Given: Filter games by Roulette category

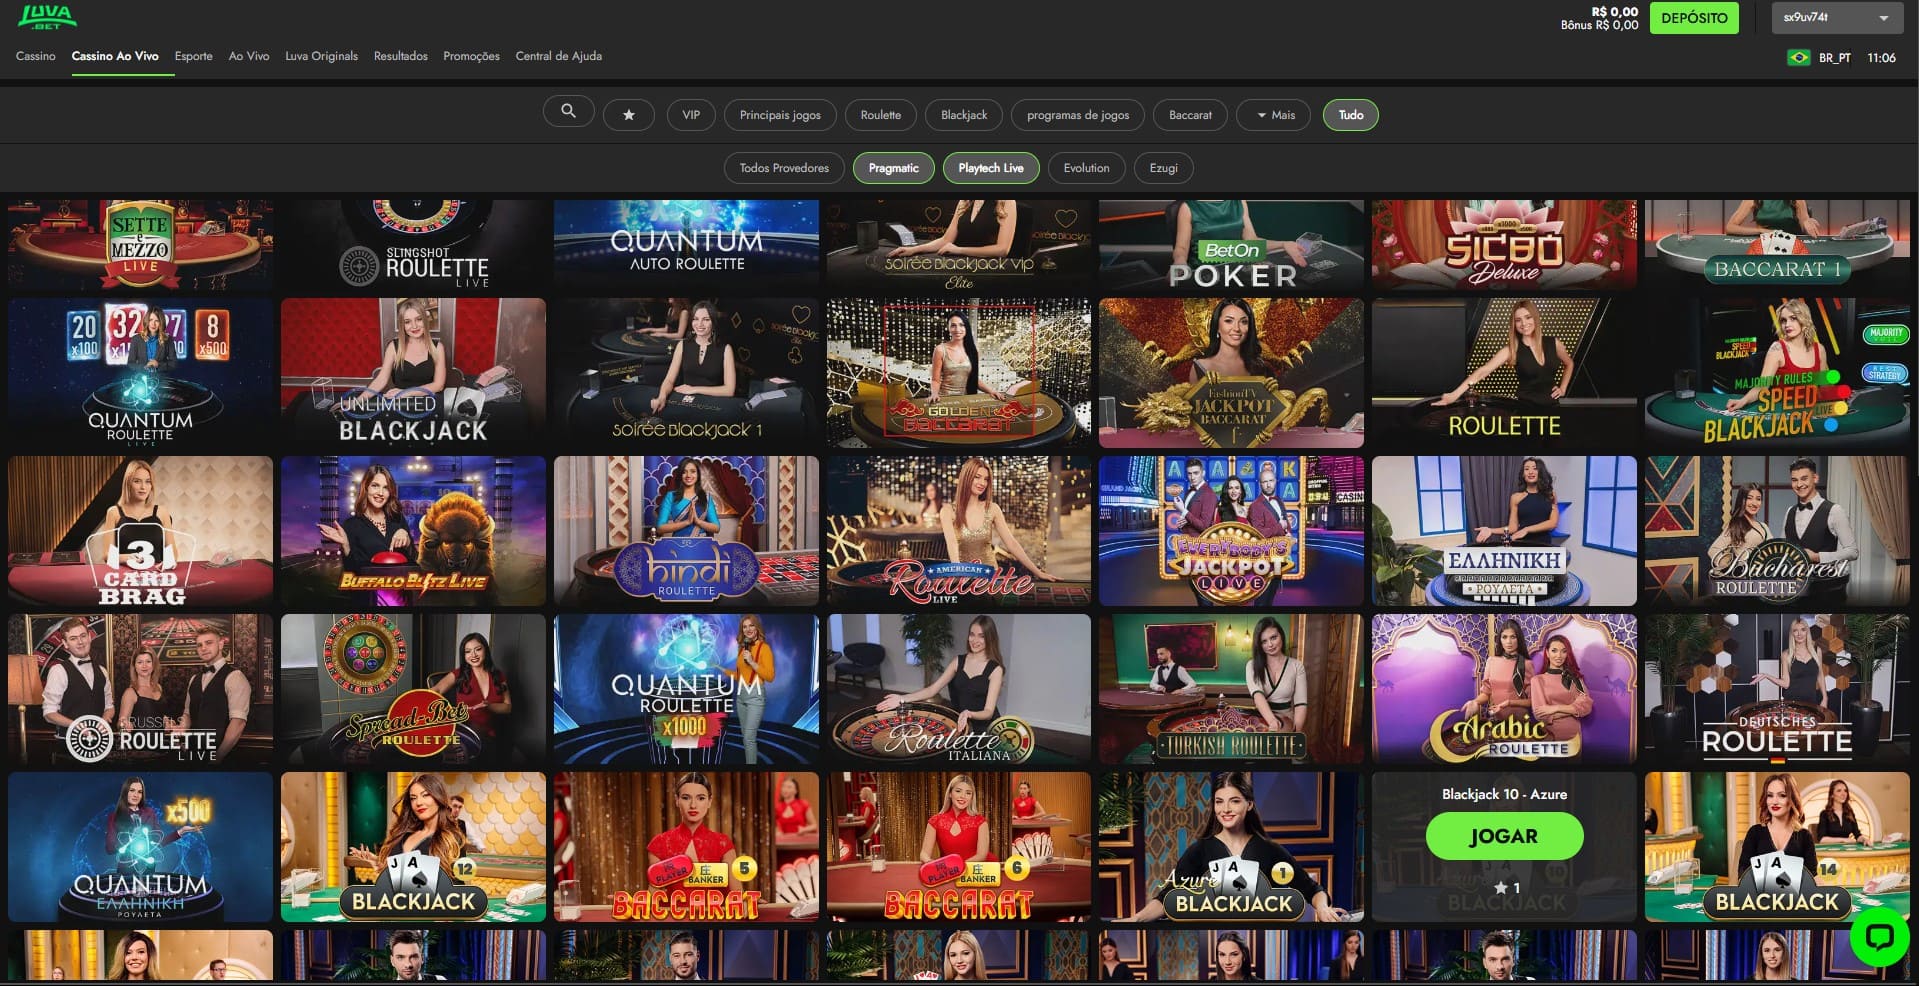Looking at the screenshot, I should [x=880, y=115].
